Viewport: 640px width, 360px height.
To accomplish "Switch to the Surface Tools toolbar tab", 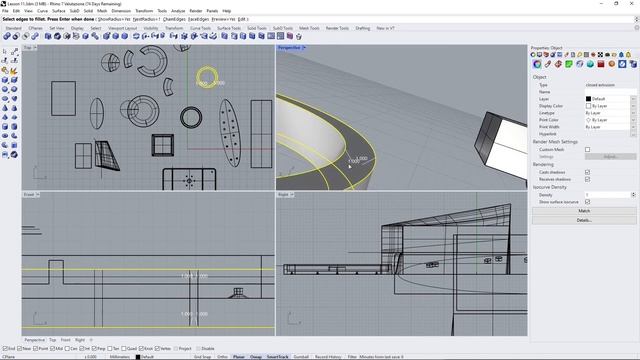I will coord(229,28).
